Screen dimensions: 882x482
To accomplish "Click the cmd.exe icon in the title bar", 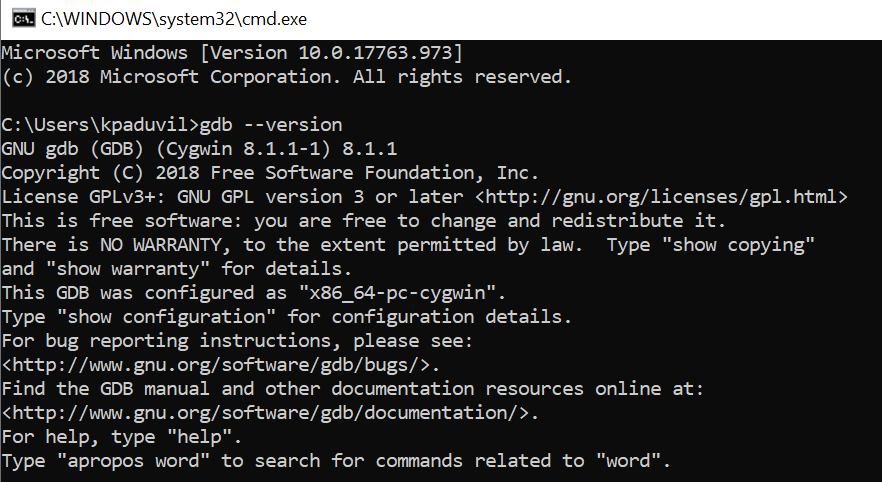I will pos(17,17).
